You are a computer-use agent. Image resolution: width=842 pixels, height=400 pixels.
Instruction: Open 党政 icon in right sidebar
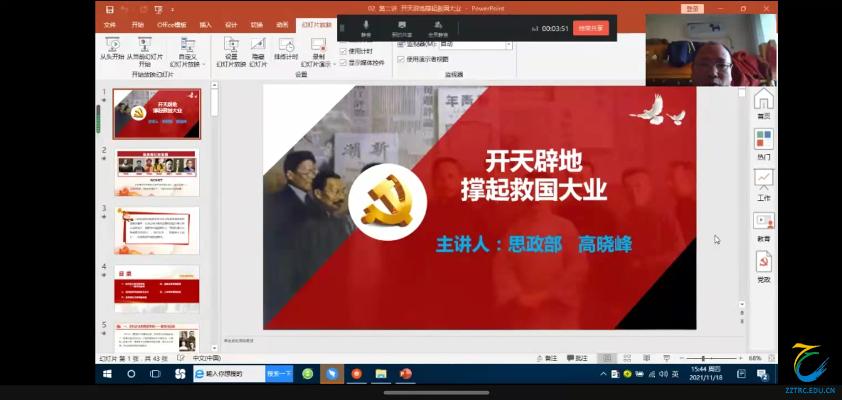[763, 265]
